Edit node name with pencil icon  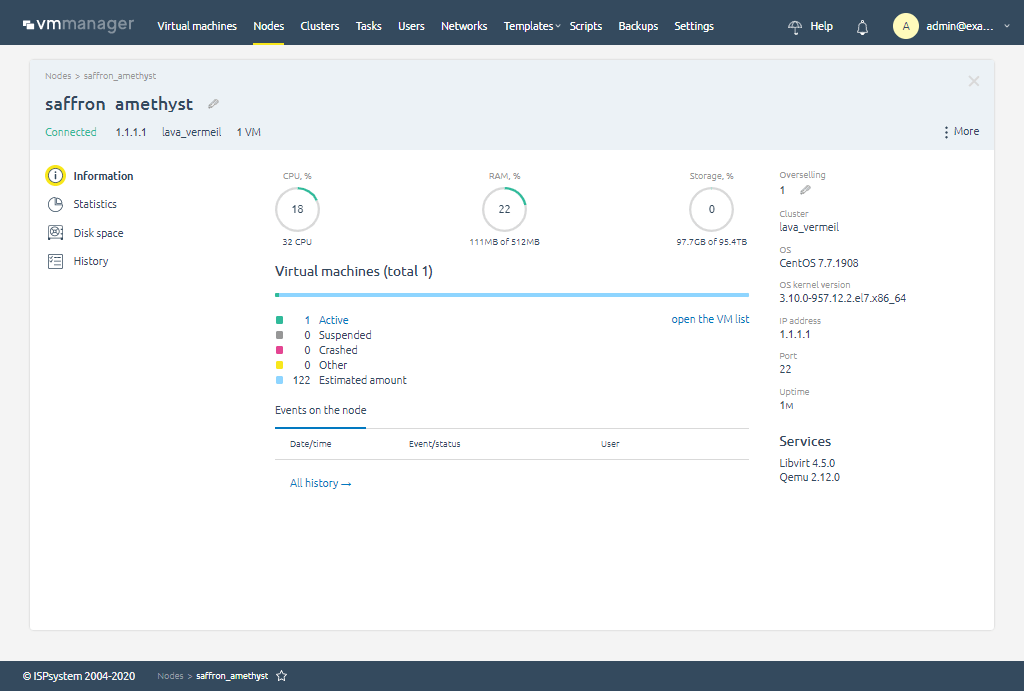(213, 104)
